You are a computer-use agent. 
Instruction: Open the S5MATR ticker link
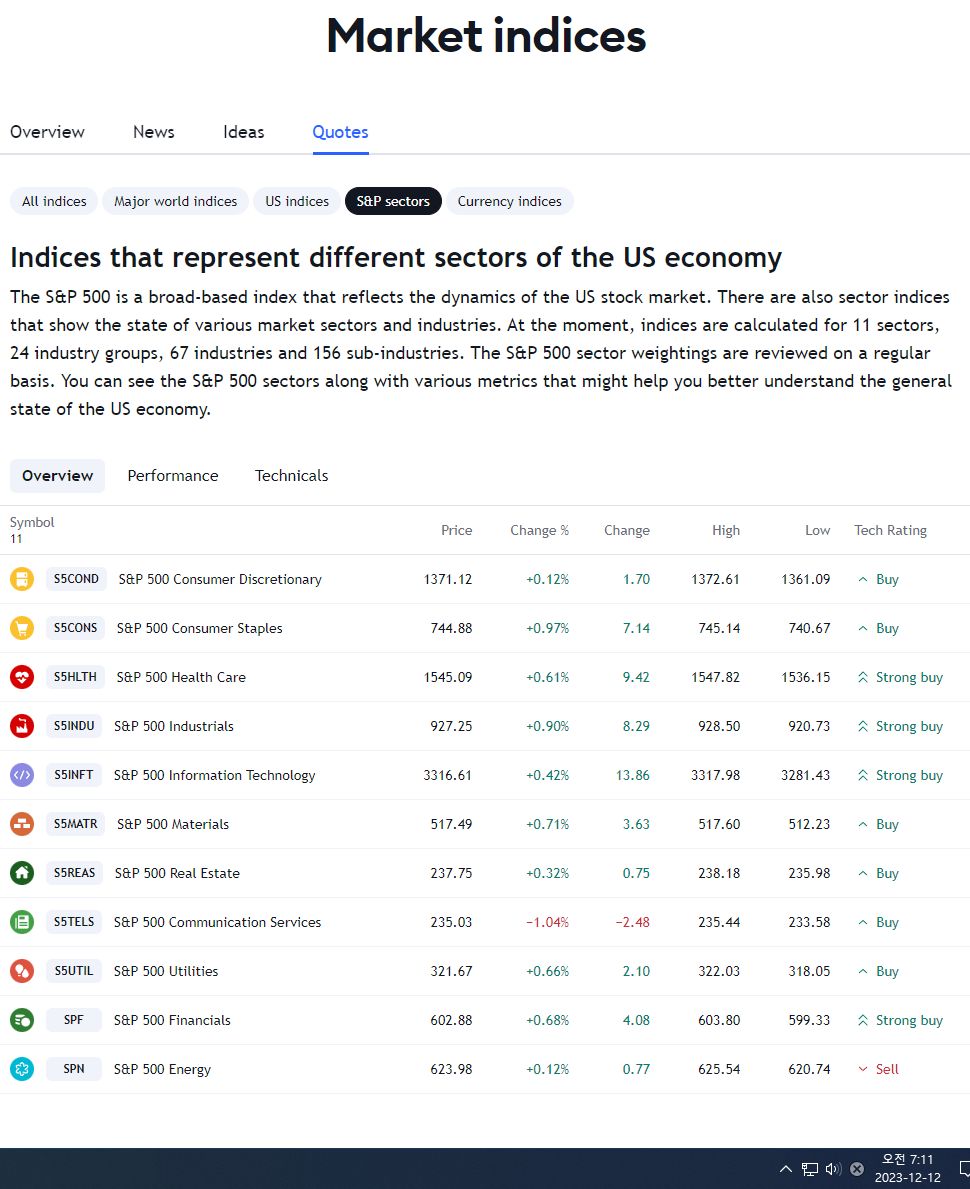tap(75, 824)
